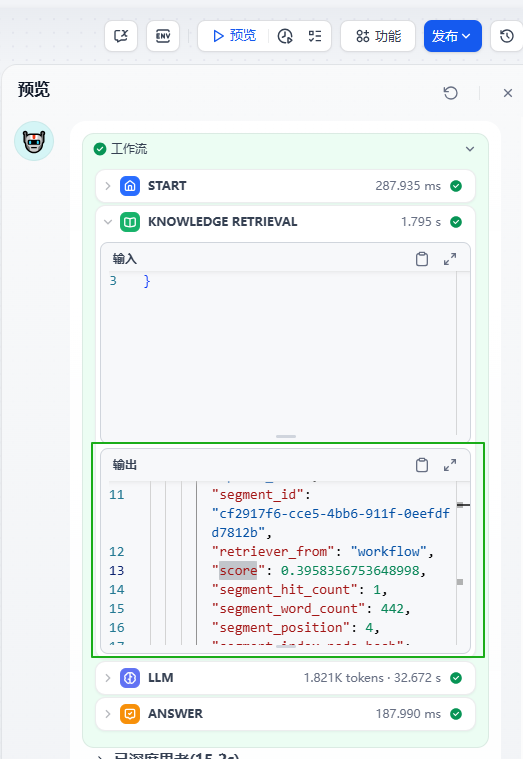
Task: Click the restart preview refresh icon
Action: coord(450,92)
